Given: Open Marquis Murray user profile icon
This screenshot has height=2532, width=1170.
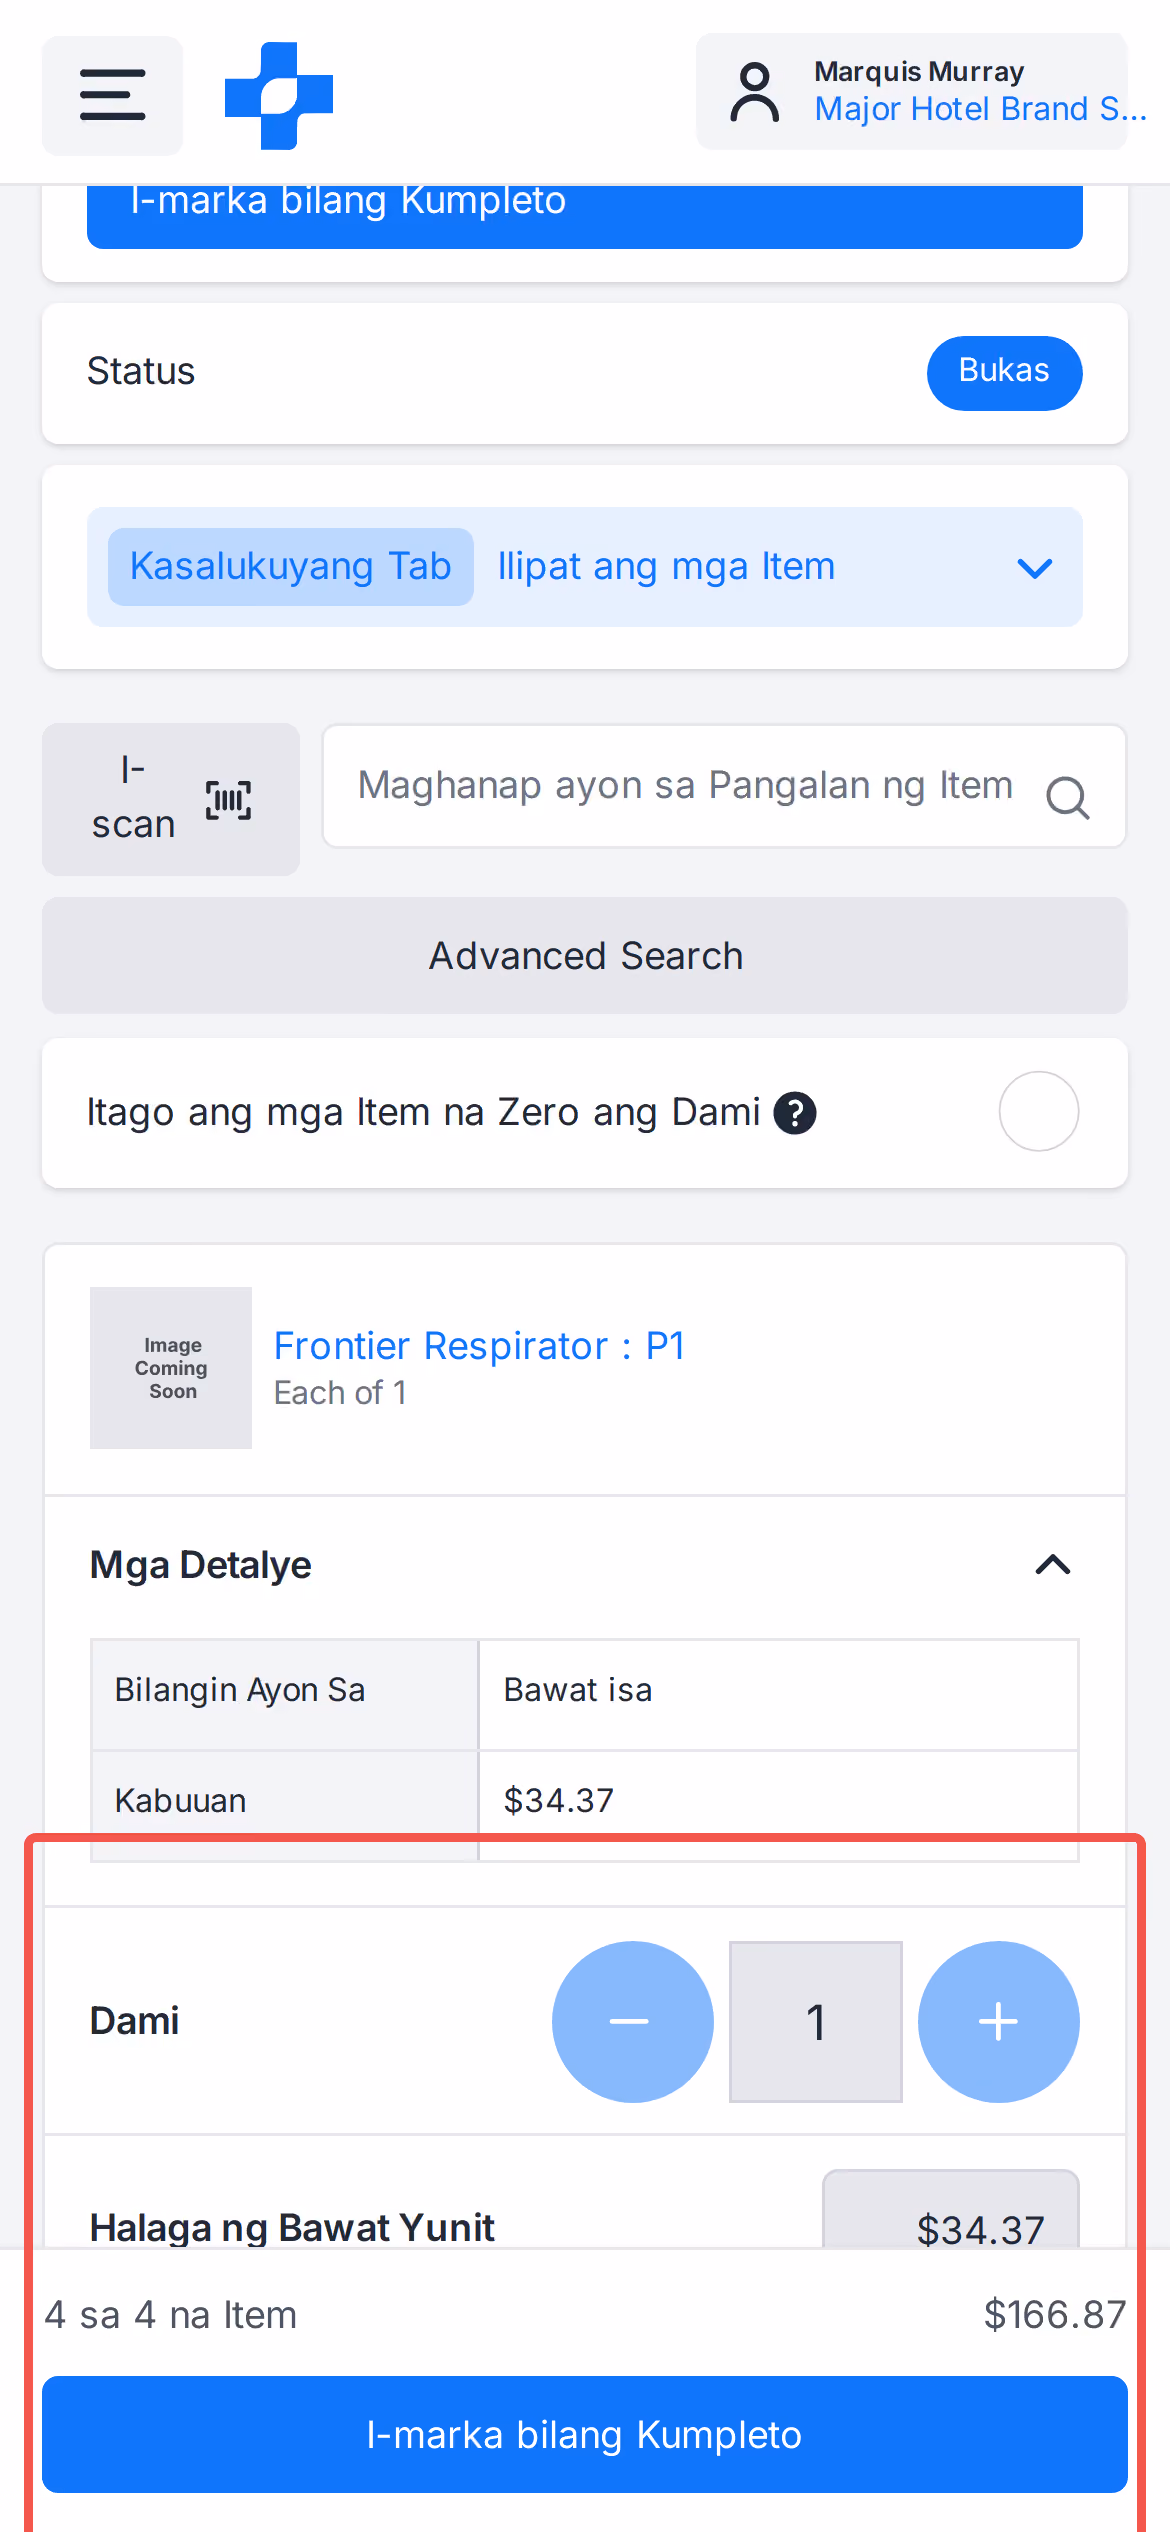Looking at the screenshot, I should tap(755, 92).
